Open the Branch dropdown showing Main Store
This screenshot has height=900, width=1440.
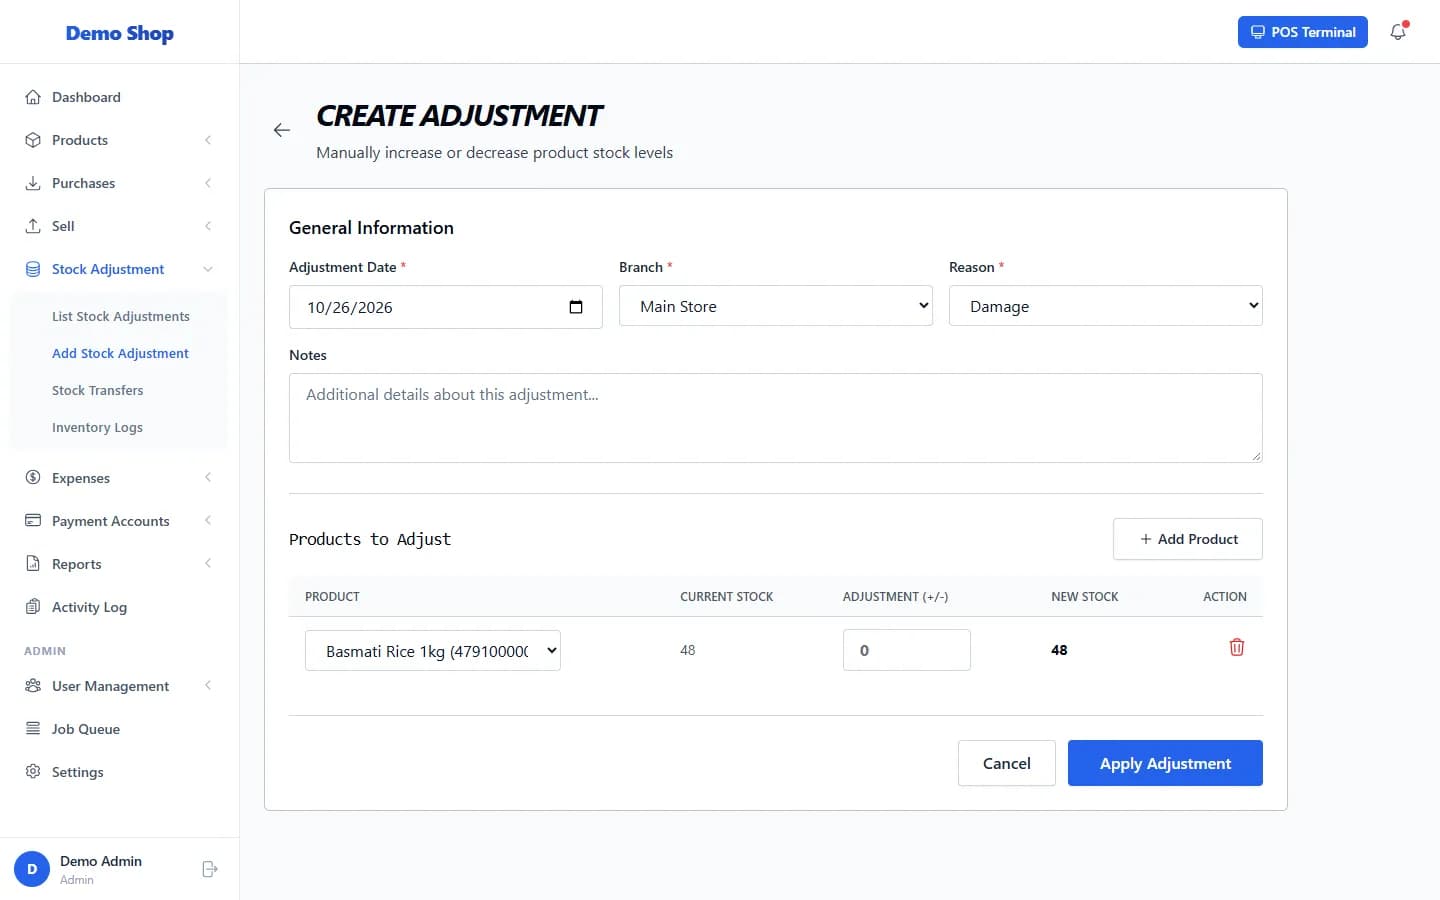pos(776,306)
